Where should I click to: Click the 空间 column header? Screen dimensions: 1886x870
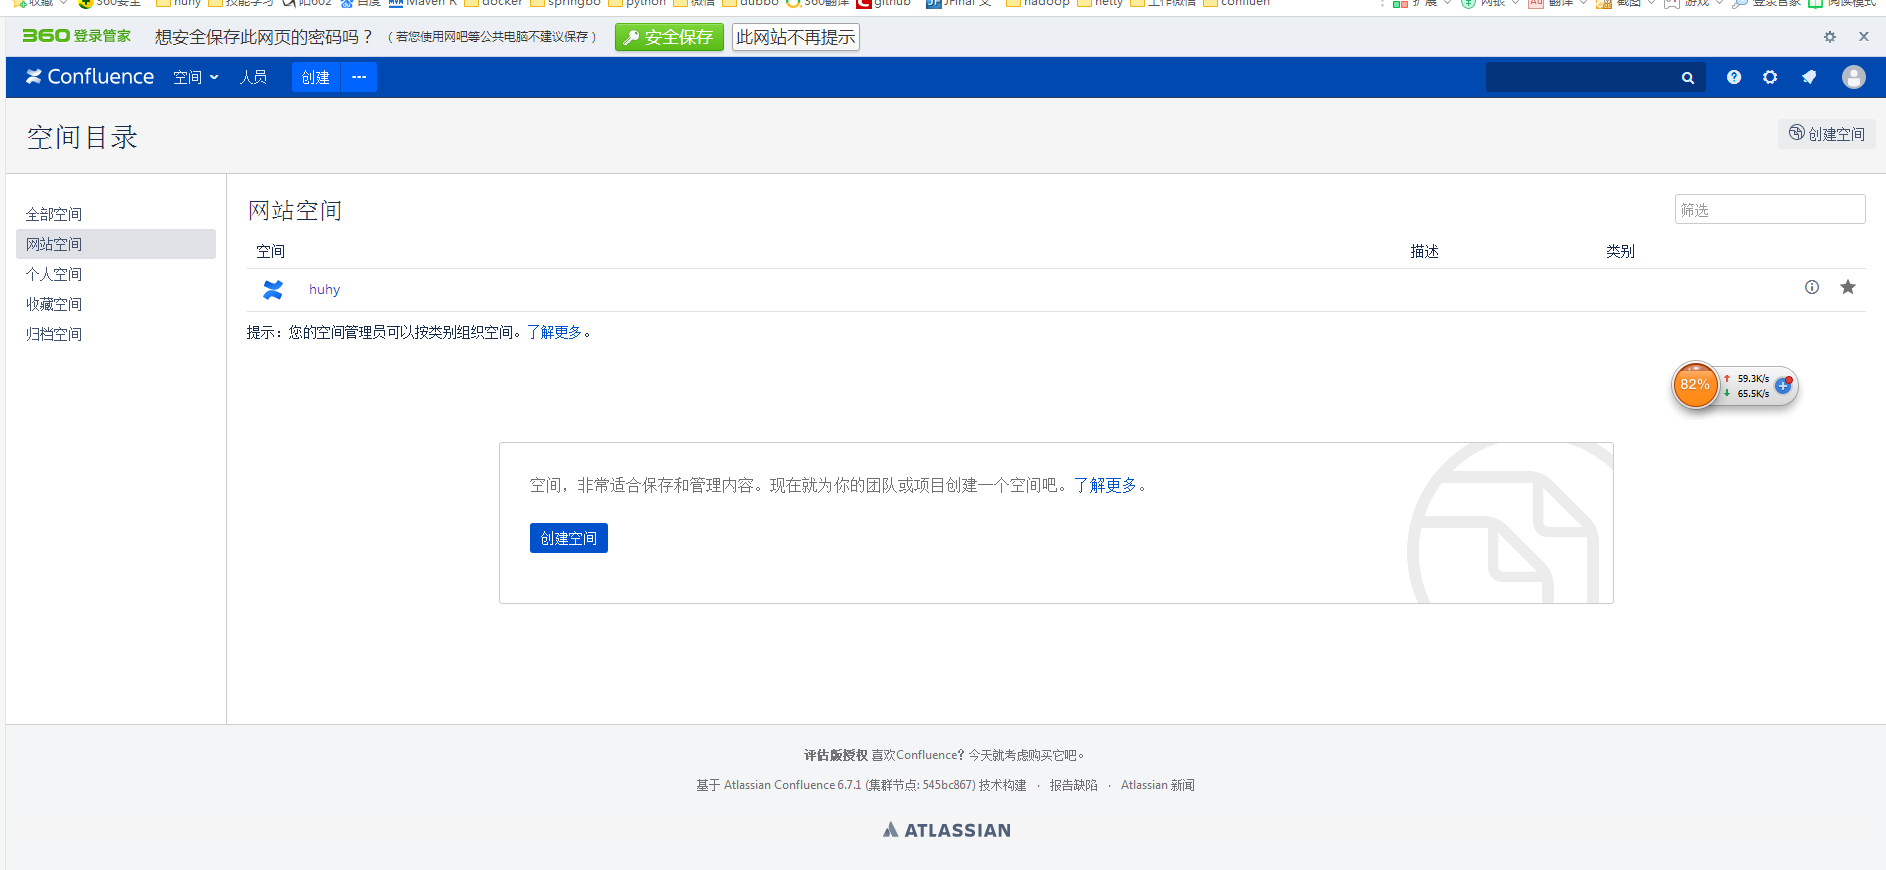(x=270, y=251)
